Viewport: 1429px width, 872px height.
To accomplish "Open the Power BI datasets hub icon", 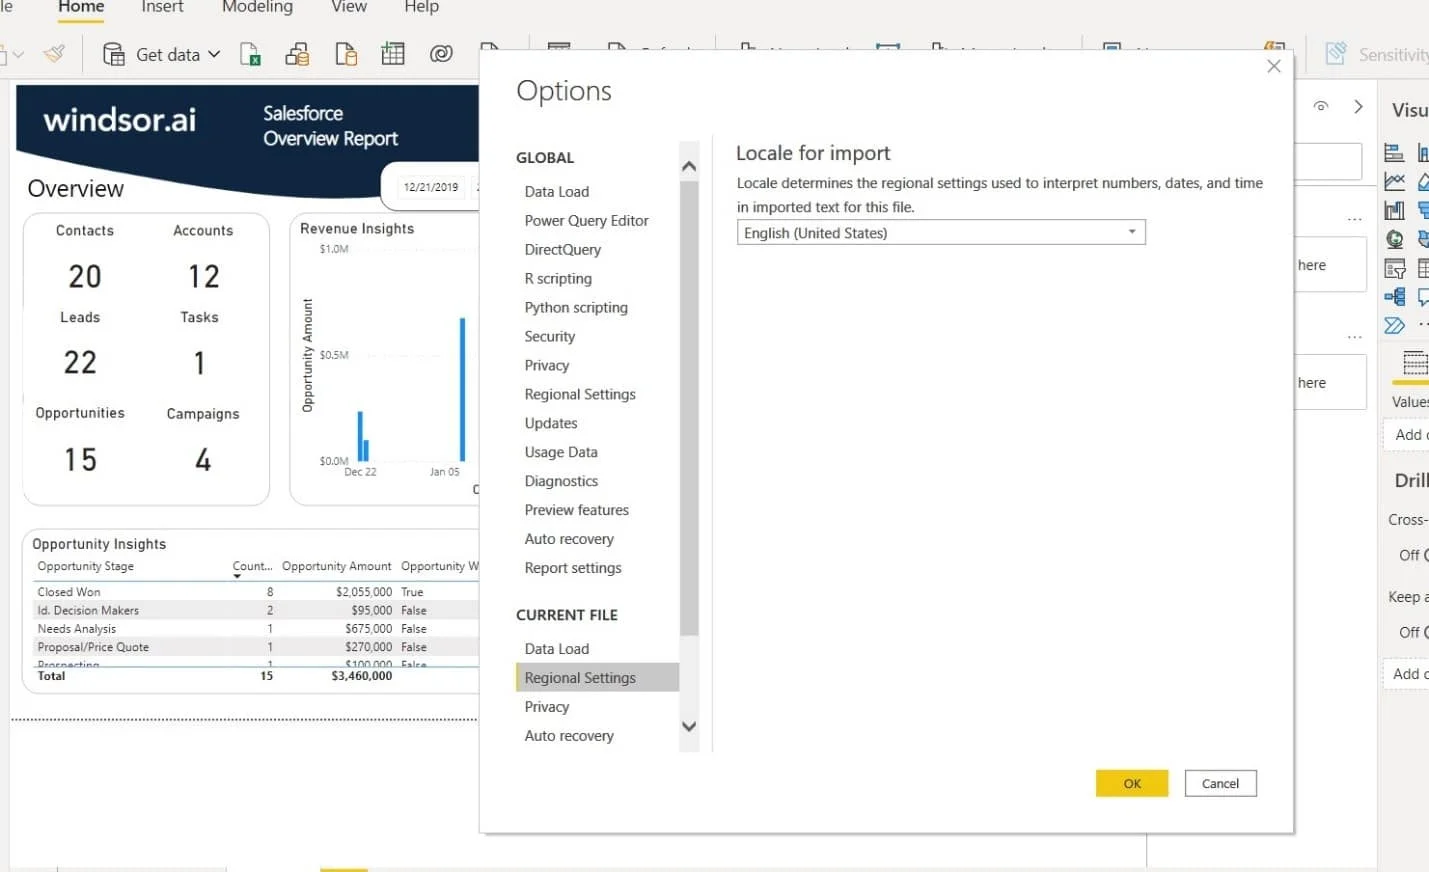I will click(297, 54).
